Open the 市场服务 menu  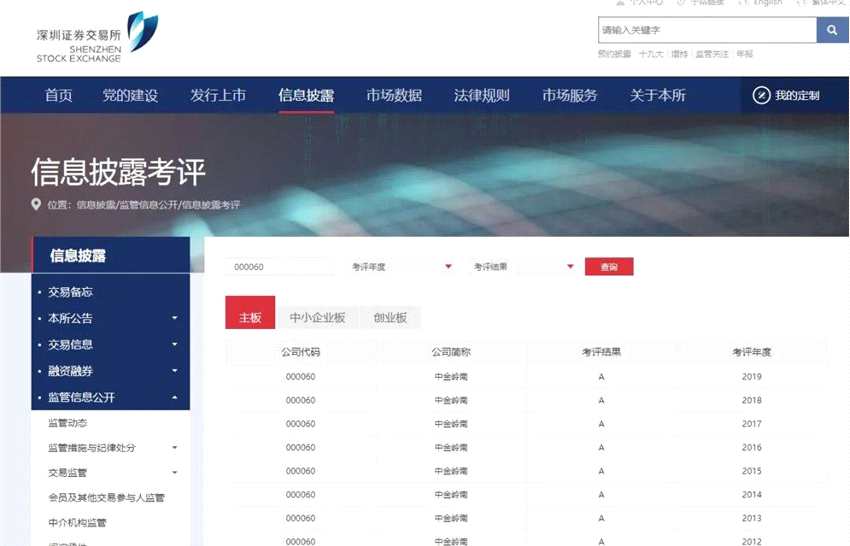coord(570,95)
